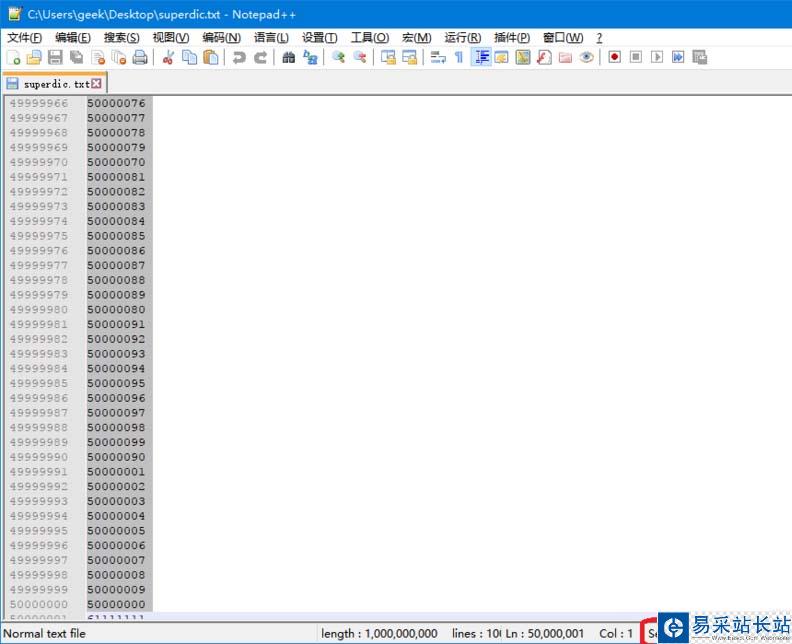Paste the clipboard contents with the Paste icon
The width and height of the screenshot is (792, 644).
pyautogui.click(x=211, y=58)
